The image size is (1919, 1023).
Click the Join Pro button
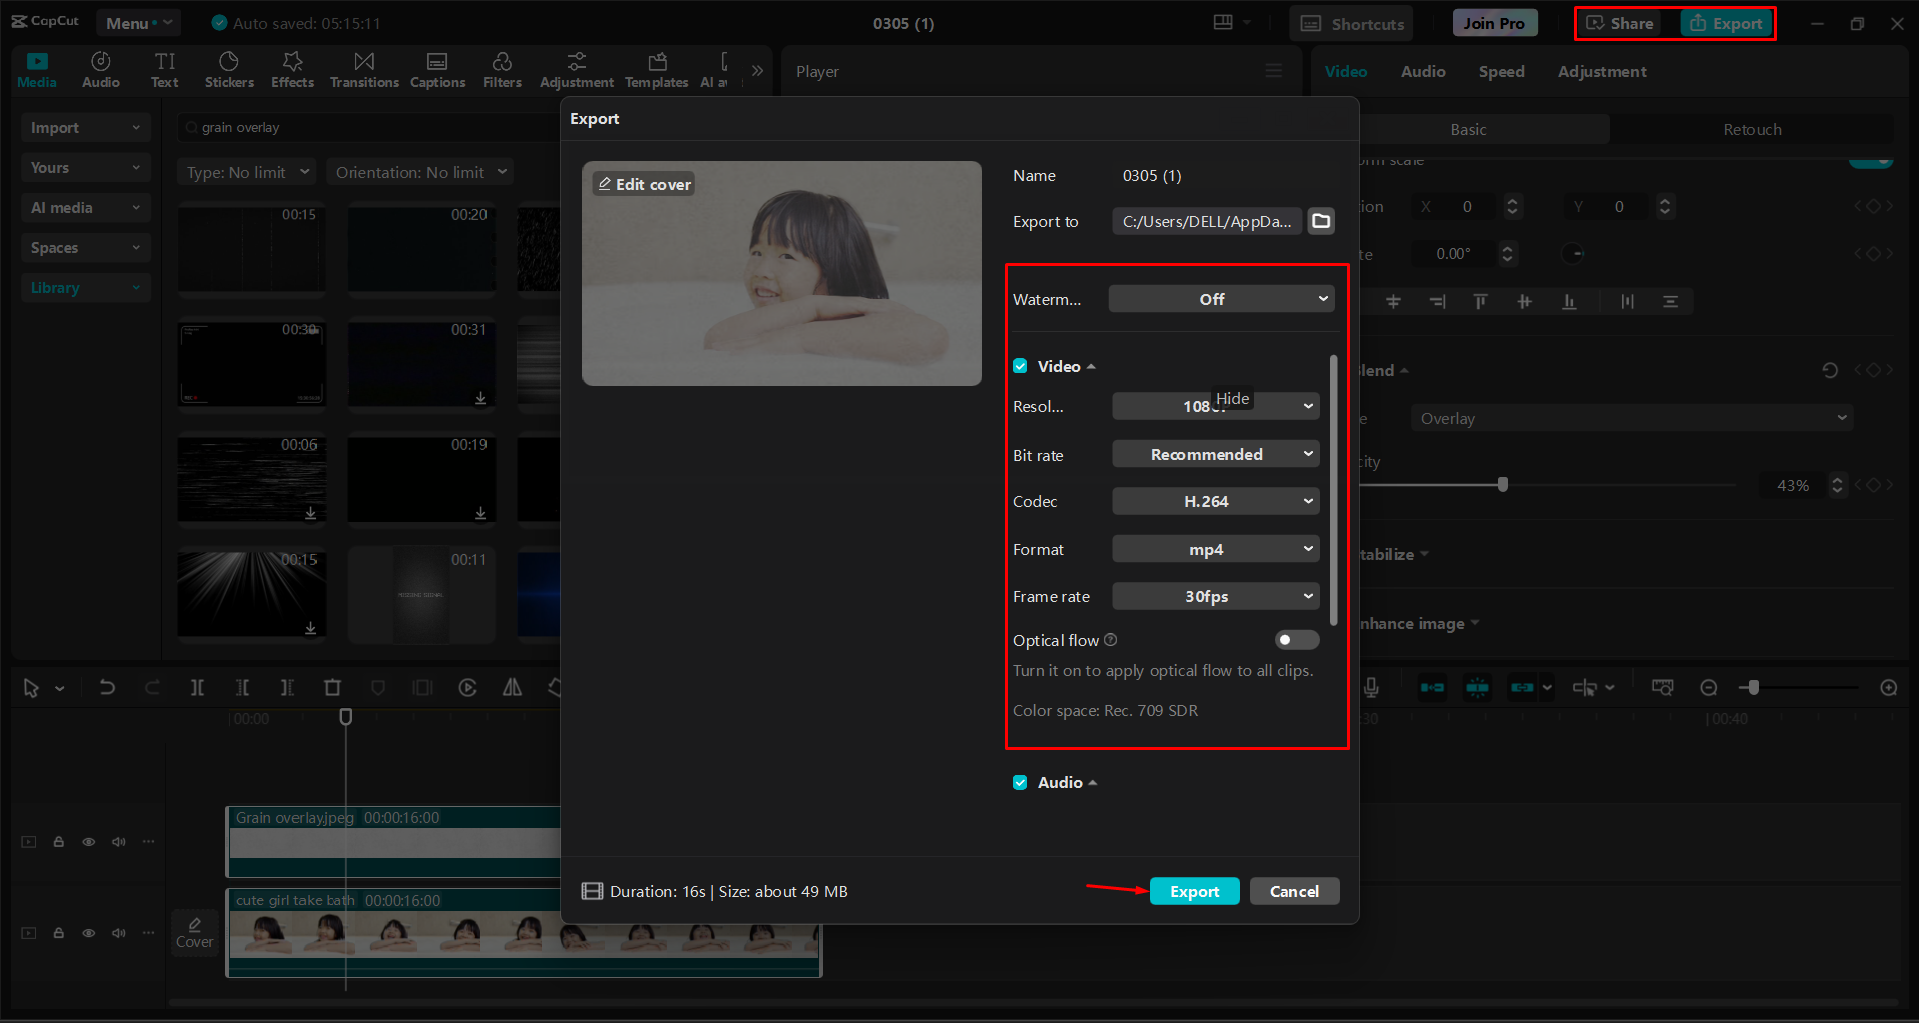click(1494, 22)
